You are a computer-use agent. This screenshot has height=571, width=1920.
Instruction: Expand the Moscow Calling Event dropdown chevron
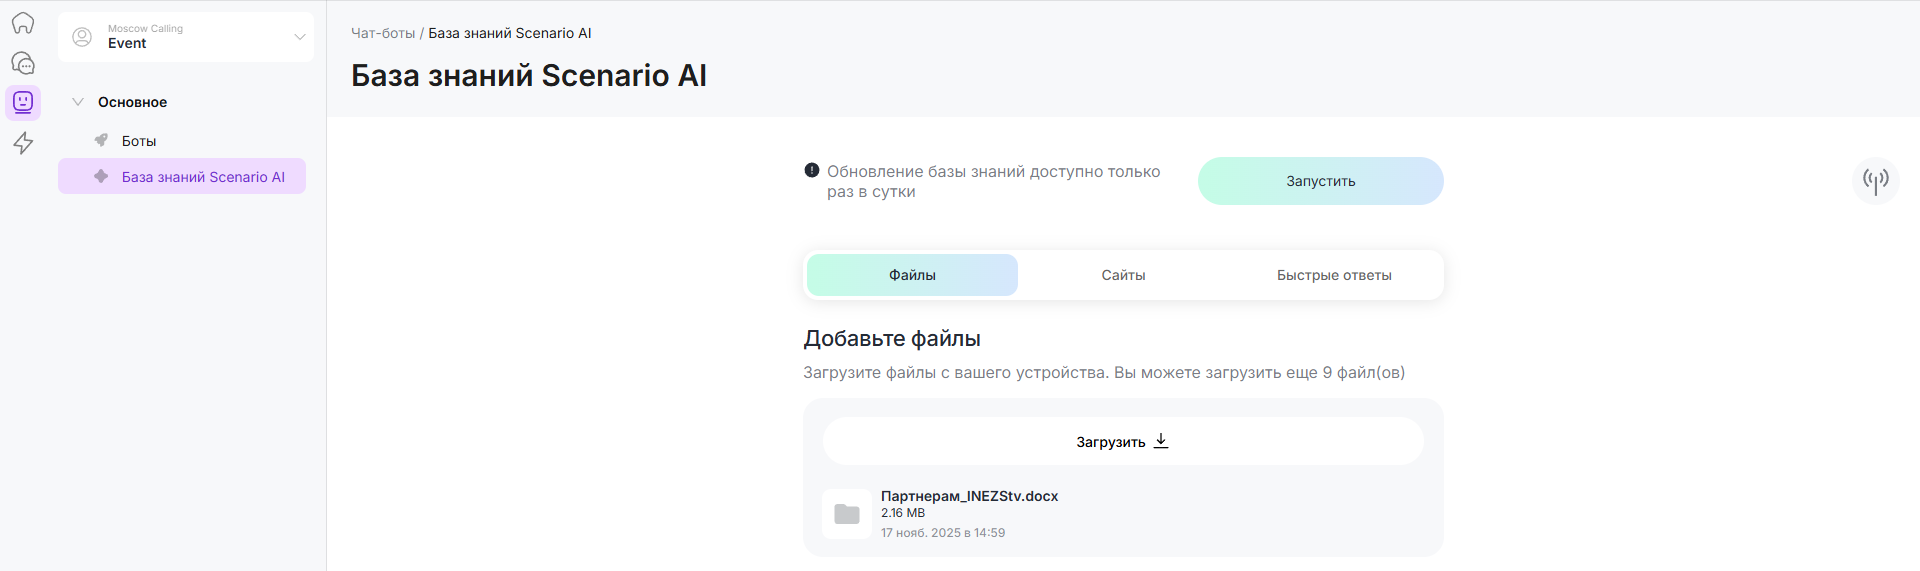(299, 37)
